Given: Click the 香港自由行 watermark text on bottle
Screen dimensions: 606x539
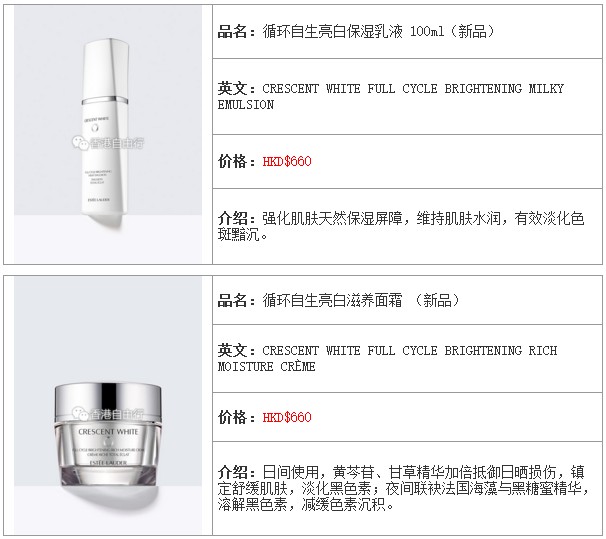Looking at the screenshot, I should click(x=116, y=143).
